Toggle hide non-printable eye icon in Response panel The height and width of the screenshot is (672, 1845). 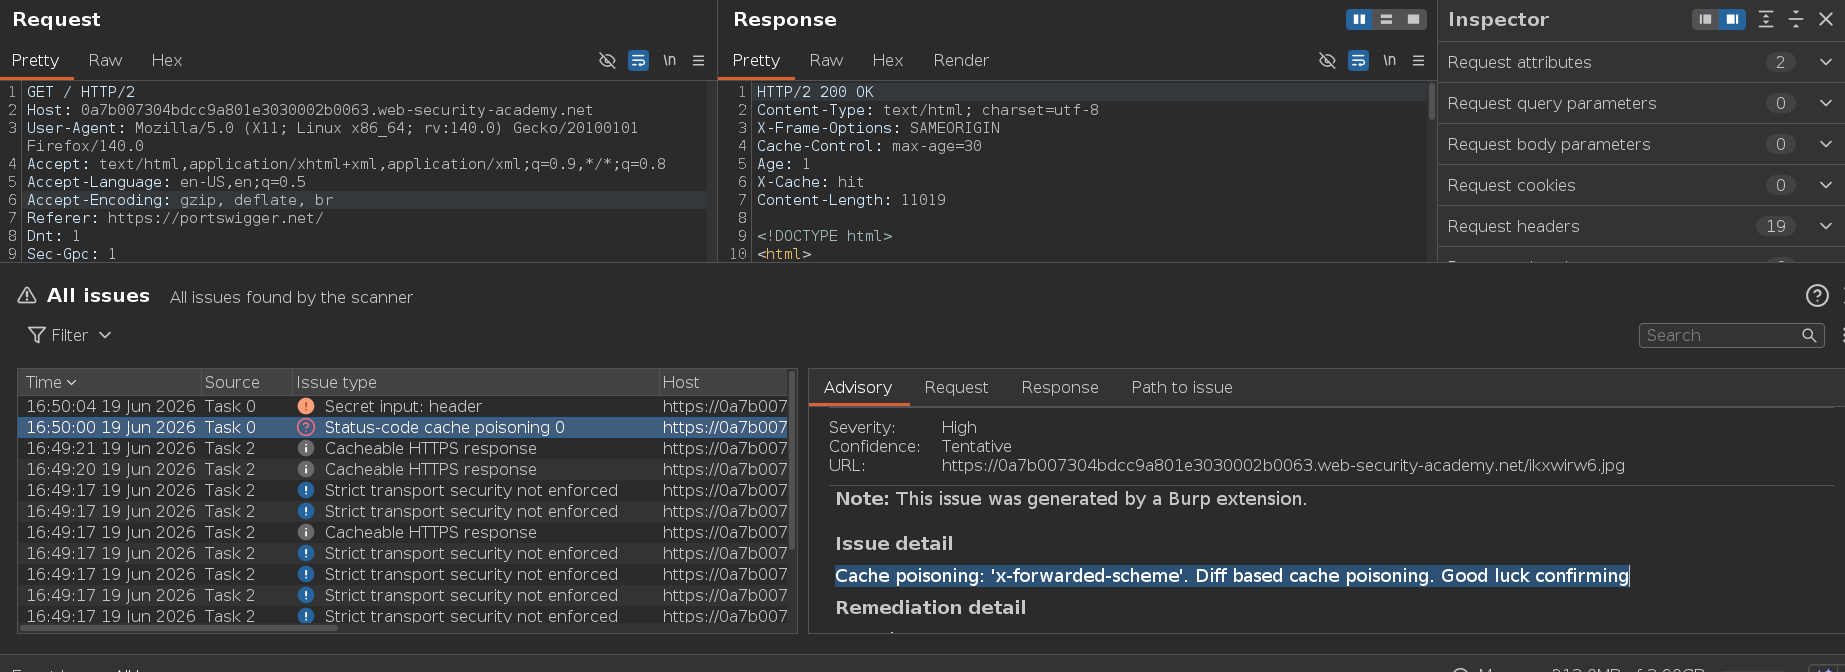click(1327, 60)
